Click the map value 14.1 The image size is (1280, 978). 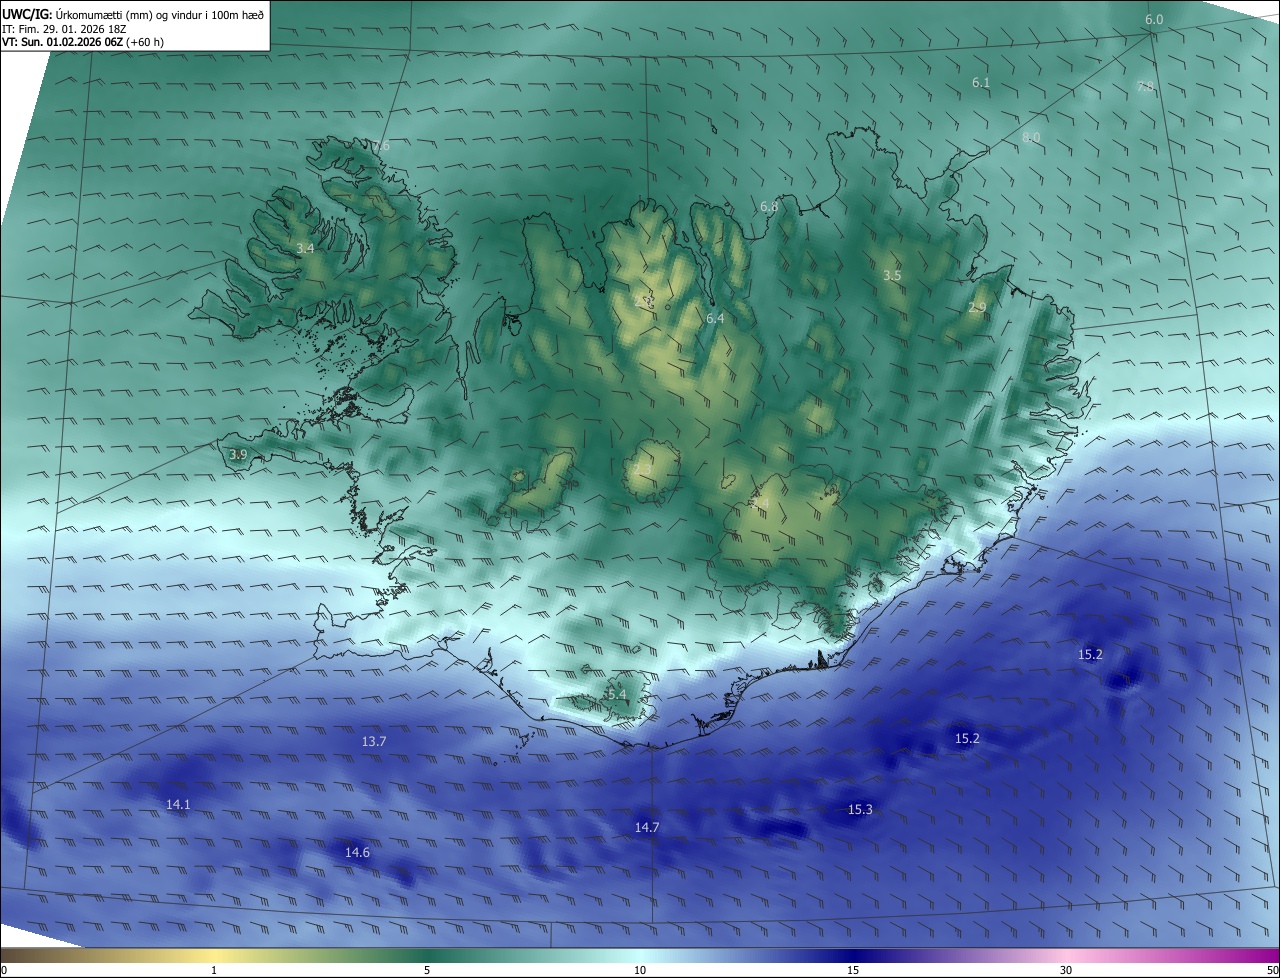tap(178, 804)
